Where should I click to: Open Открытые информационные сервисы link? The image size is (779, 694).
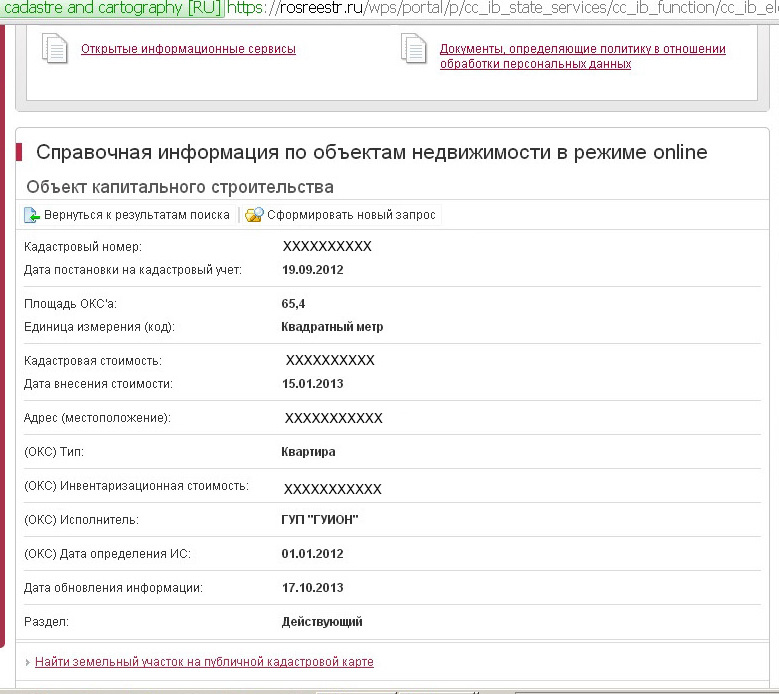pos(188,49)
